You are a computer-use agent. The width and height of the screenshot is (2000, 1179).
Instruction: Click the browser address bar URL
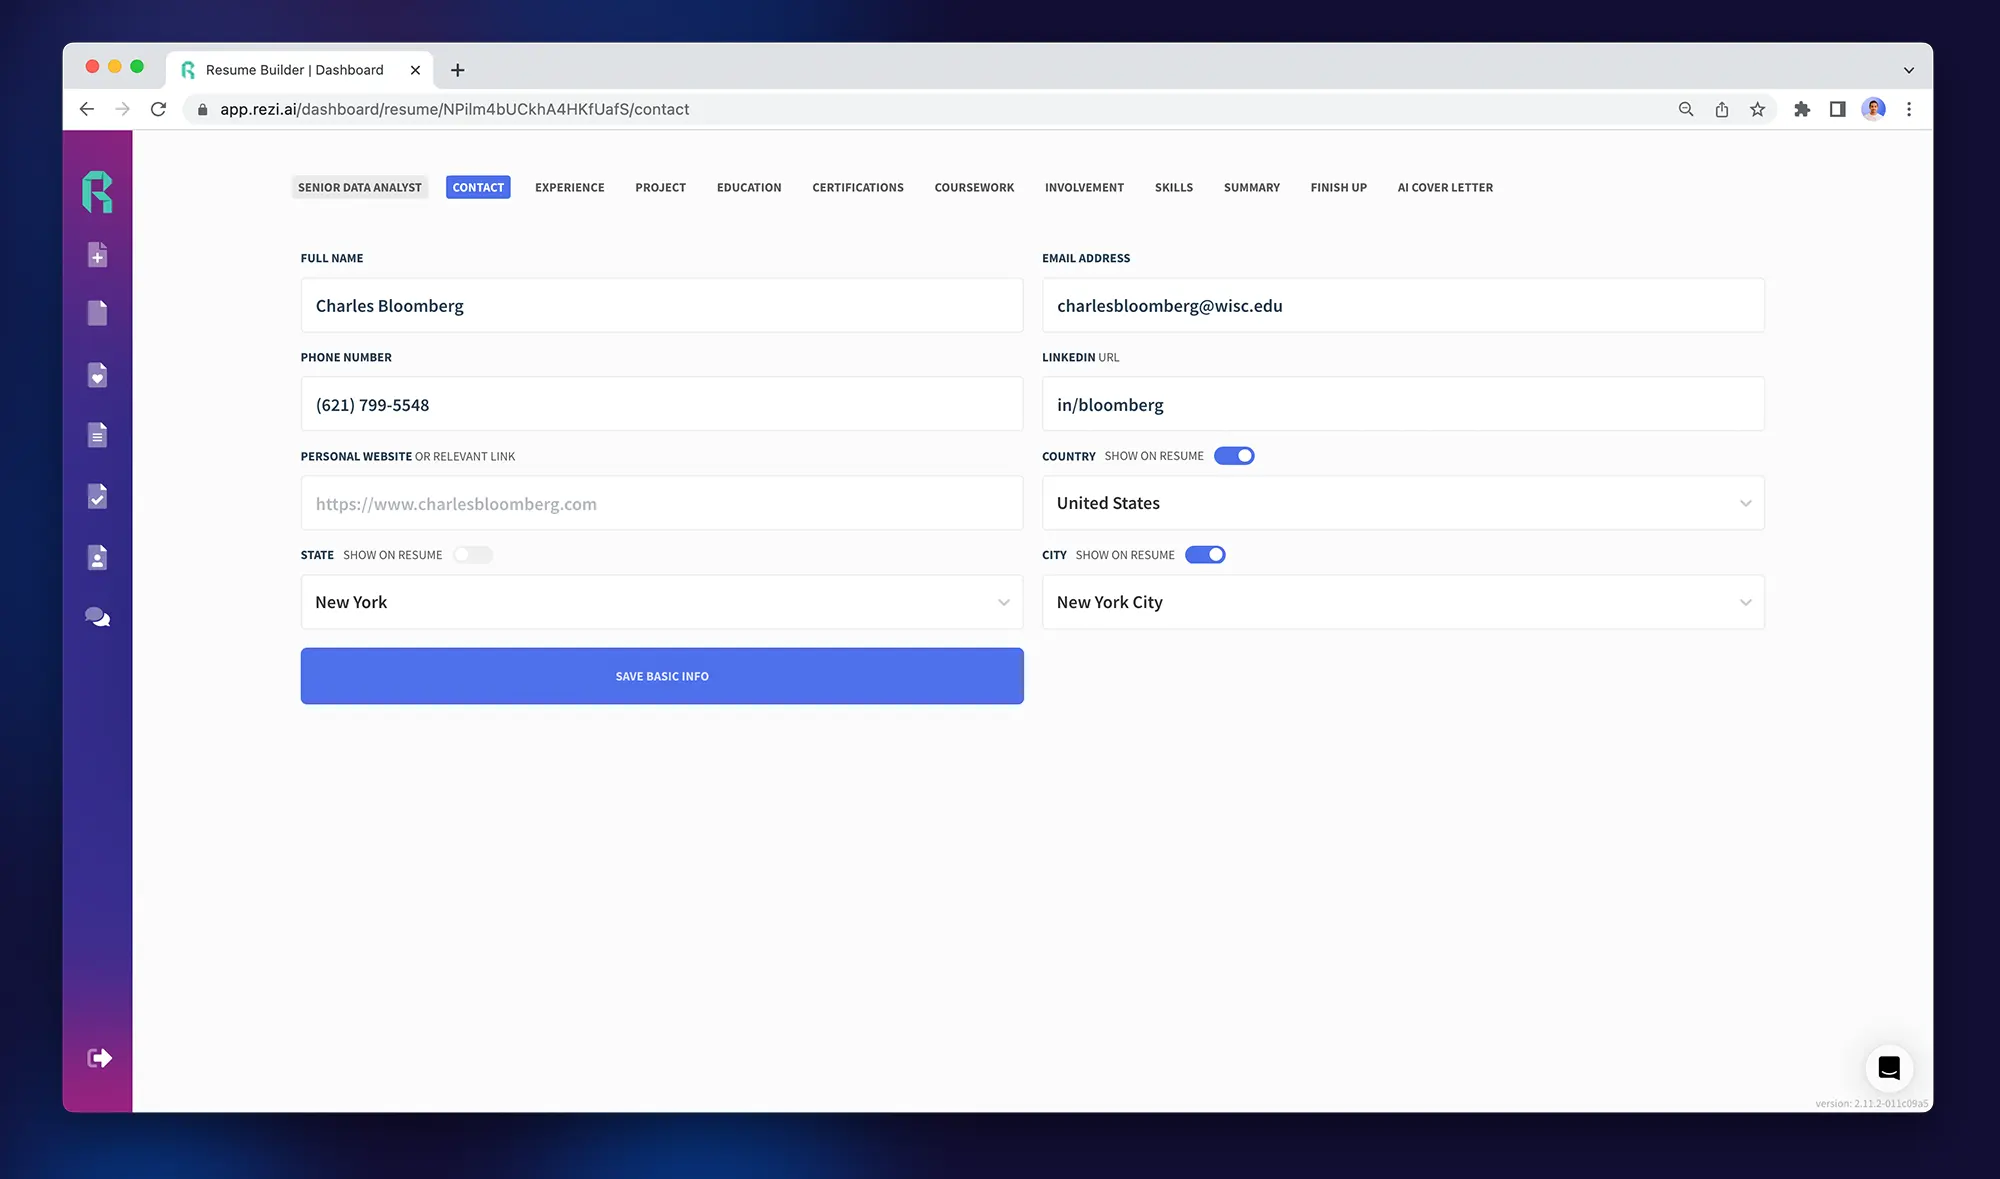pos(455,109)
